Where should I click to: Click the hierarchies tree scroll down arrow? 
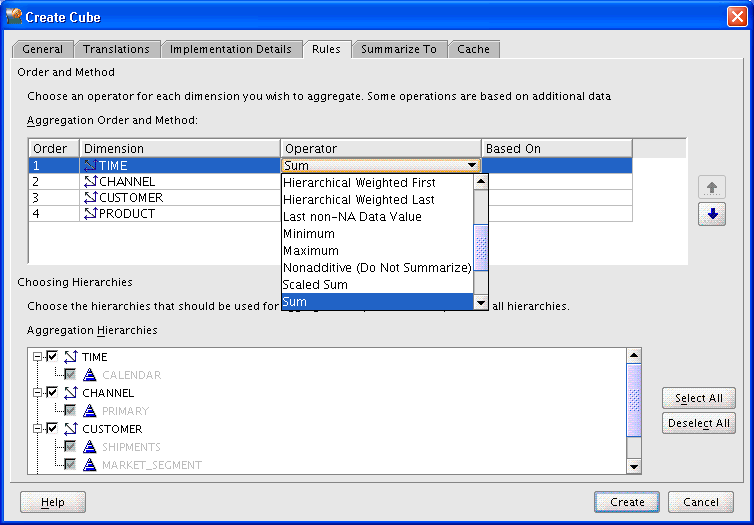[634, 466]
